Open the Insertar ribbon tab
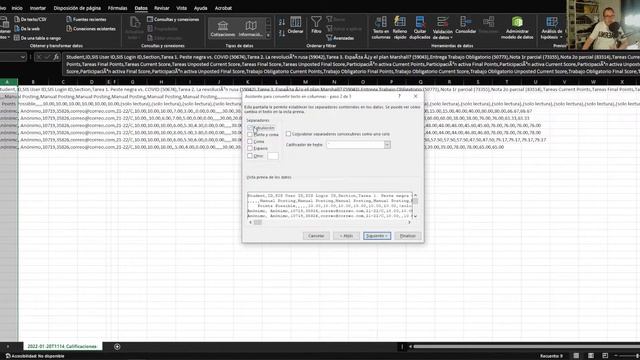640x360 pixels. coord(38,8)
